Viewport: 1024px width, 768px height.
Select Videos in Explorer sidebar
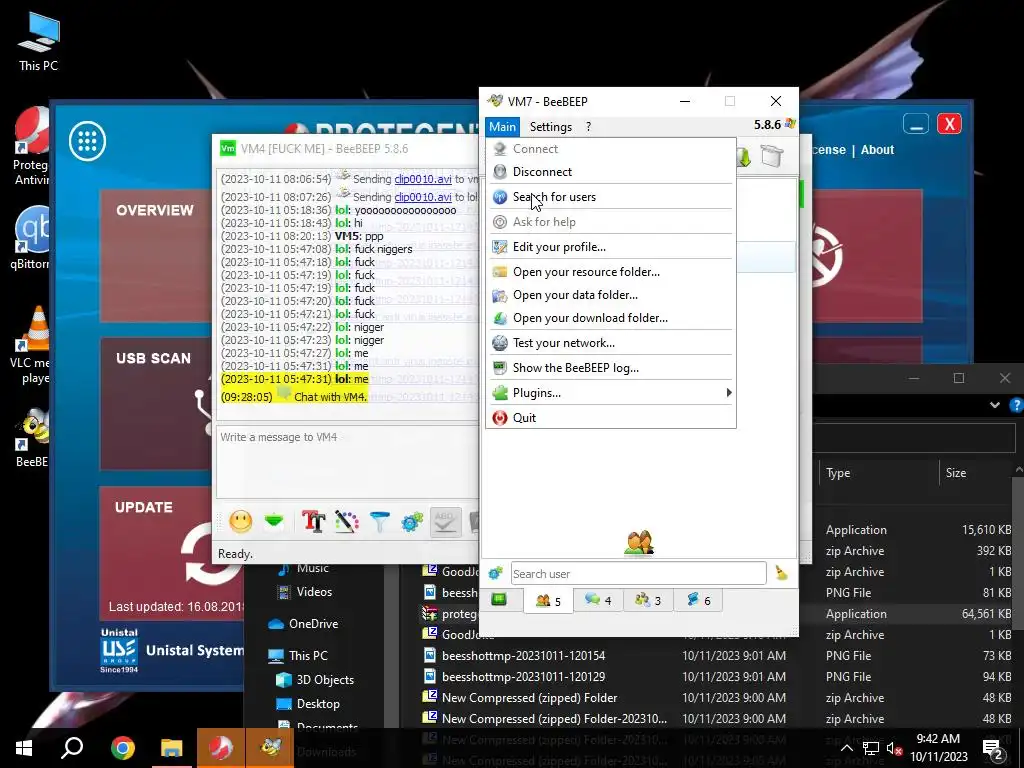pos(314,592)
